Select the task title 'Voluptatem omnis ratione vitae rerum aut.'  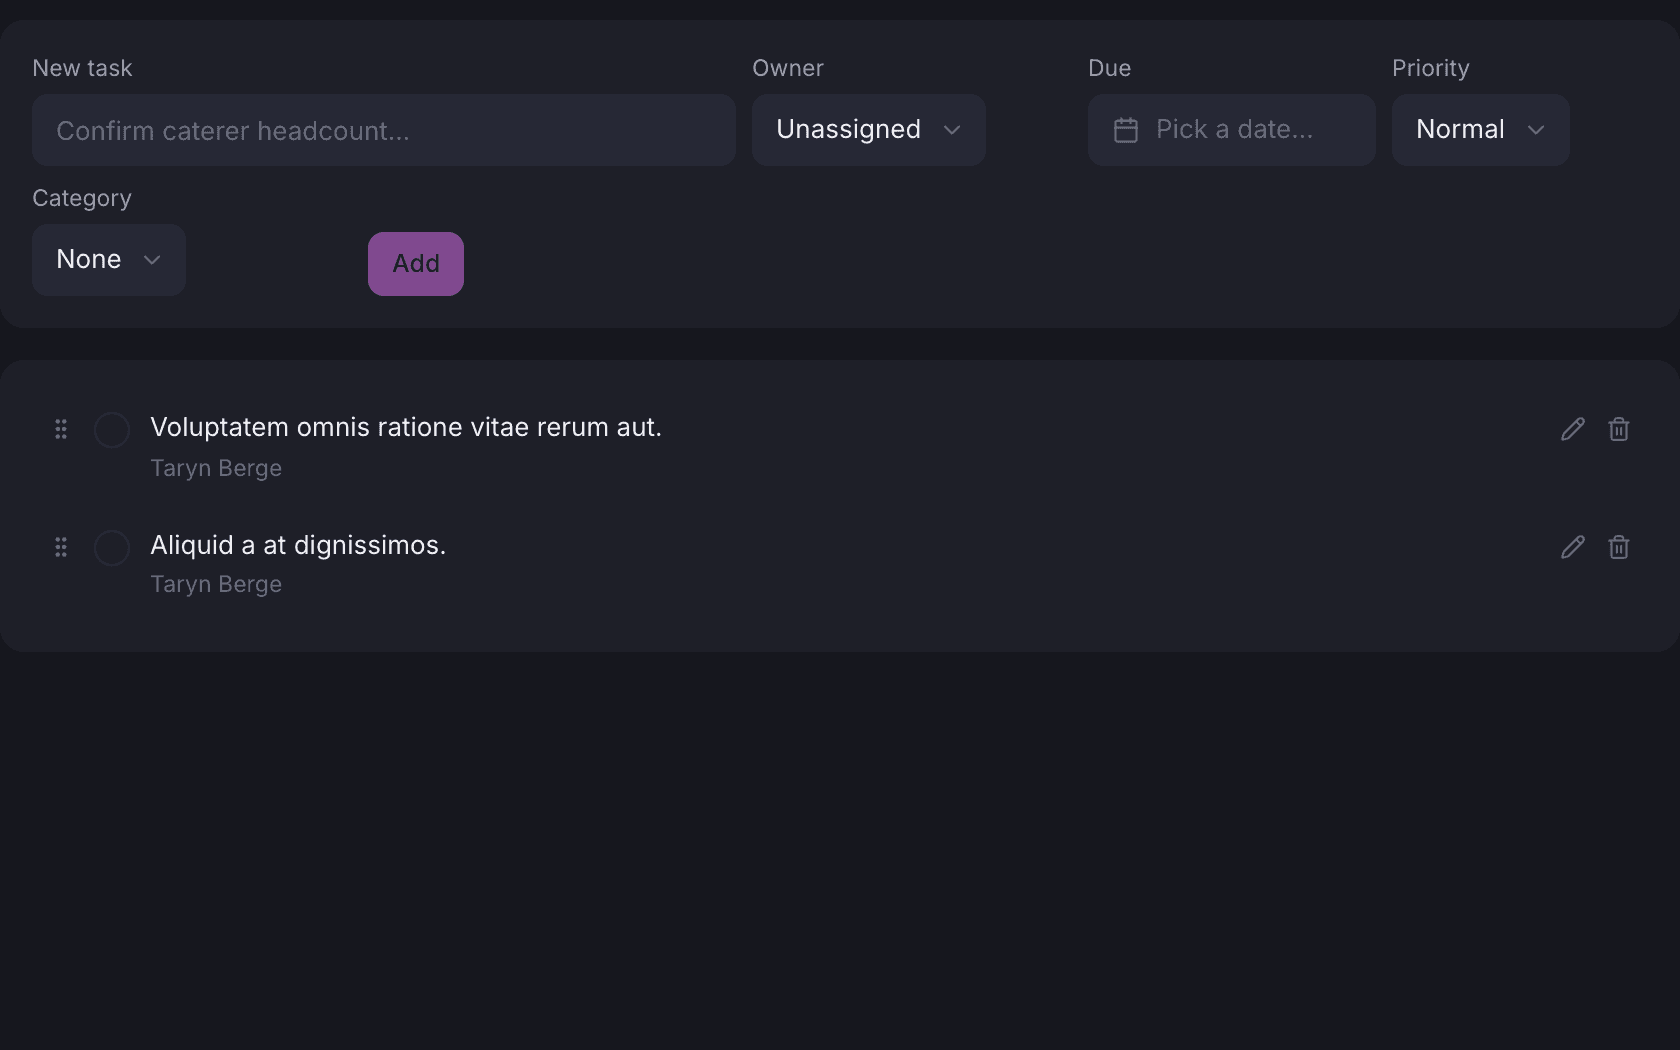click(406, 427)
